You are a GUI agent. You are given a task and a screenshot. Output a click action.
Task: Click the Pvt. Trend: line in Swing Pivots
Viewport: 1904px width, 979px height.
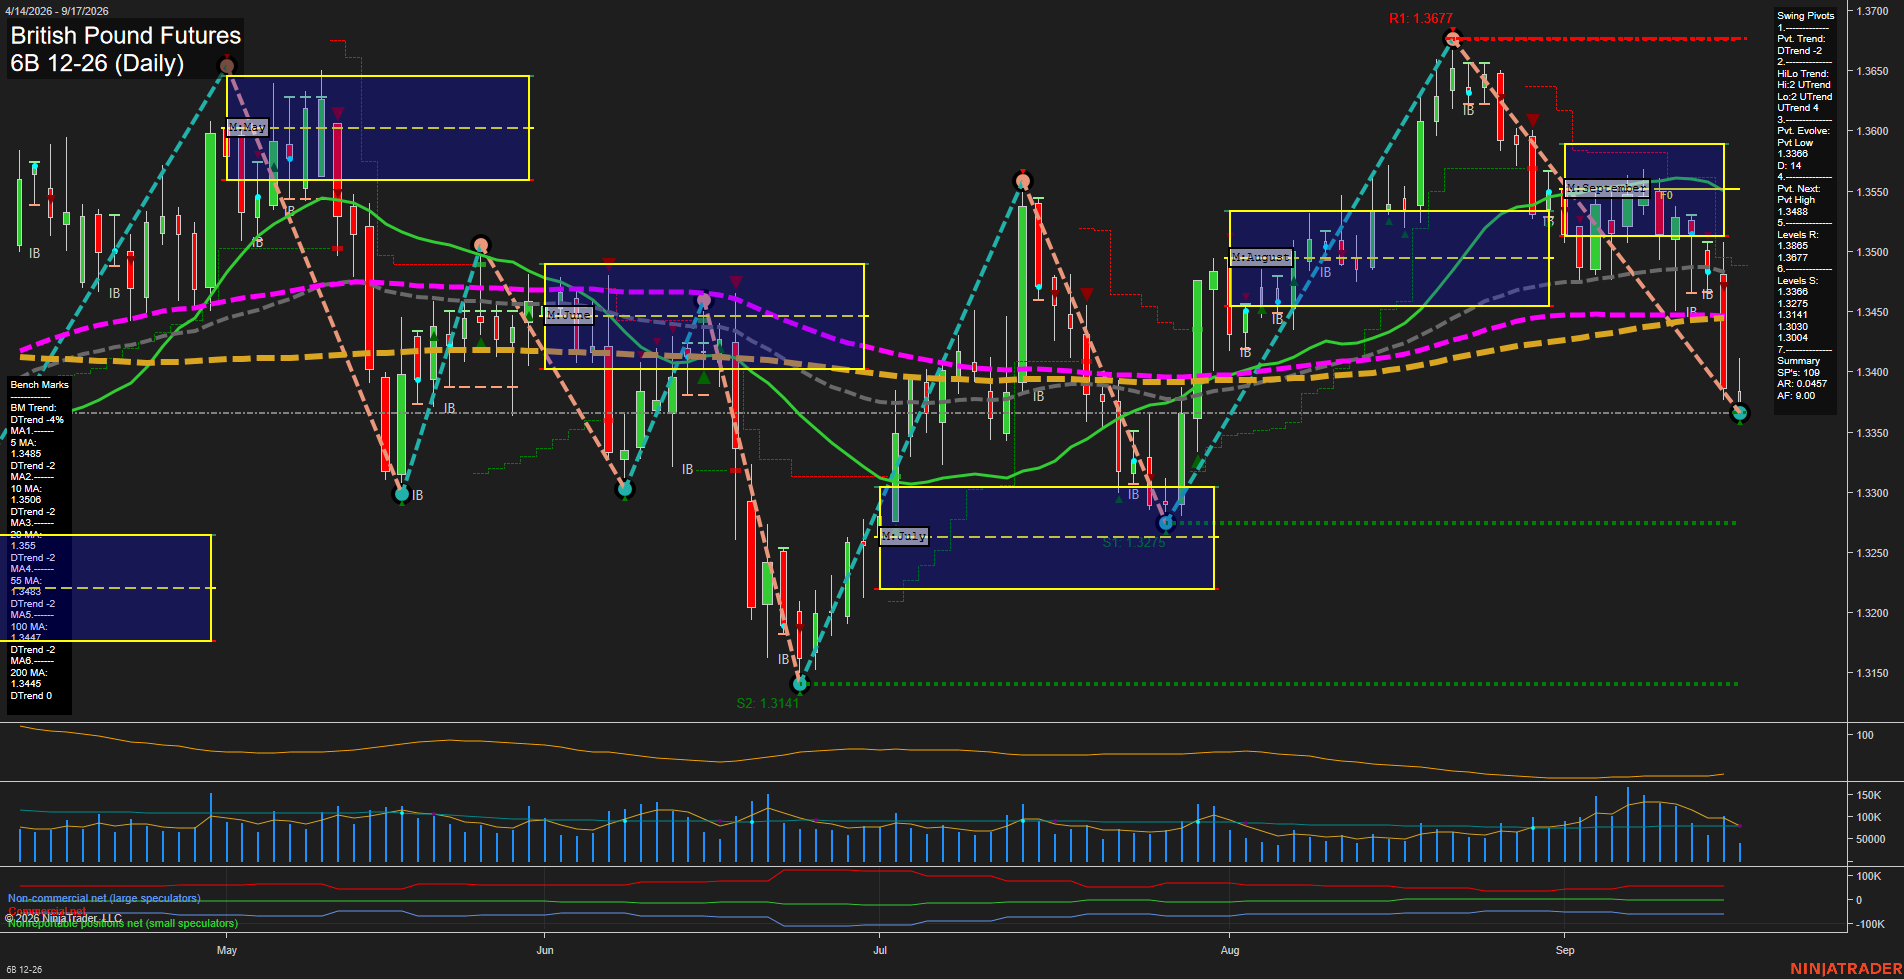1801,39
